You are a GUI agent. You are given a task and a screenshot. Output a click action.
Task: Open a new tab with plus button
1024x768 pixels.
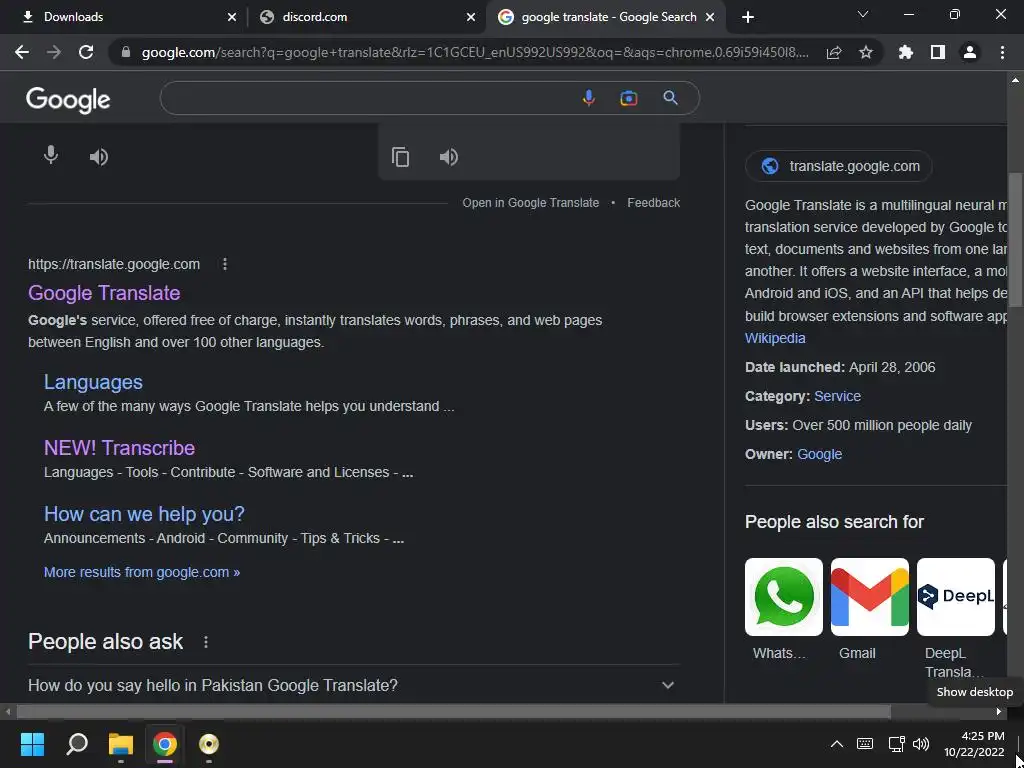pyautogui.click(x=748, y=17)
